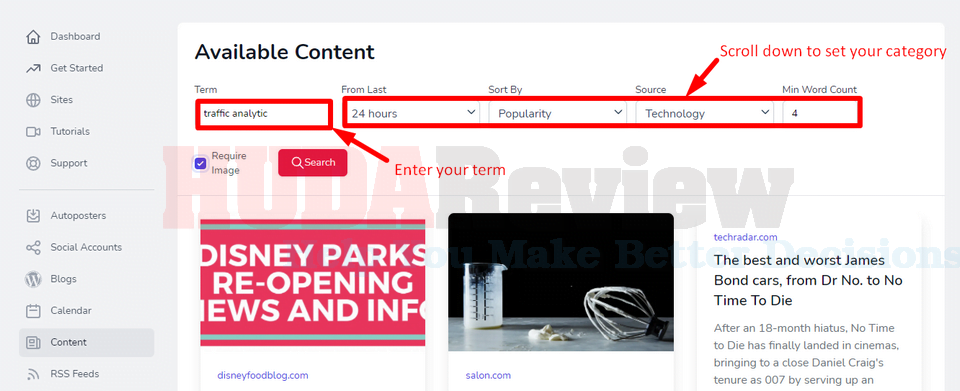Expand the Source Technology dropdown
This screenshot has height=391, width=960.
(x=705, y=113)
